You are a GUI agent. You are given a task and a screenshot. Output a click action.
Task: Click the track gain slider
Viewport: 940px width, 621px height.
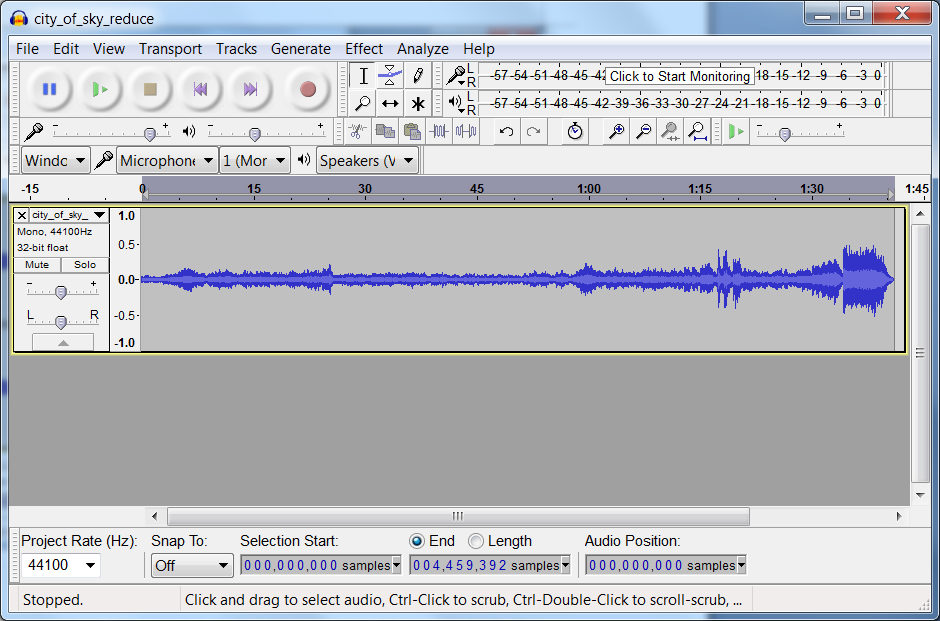(61, 292)
